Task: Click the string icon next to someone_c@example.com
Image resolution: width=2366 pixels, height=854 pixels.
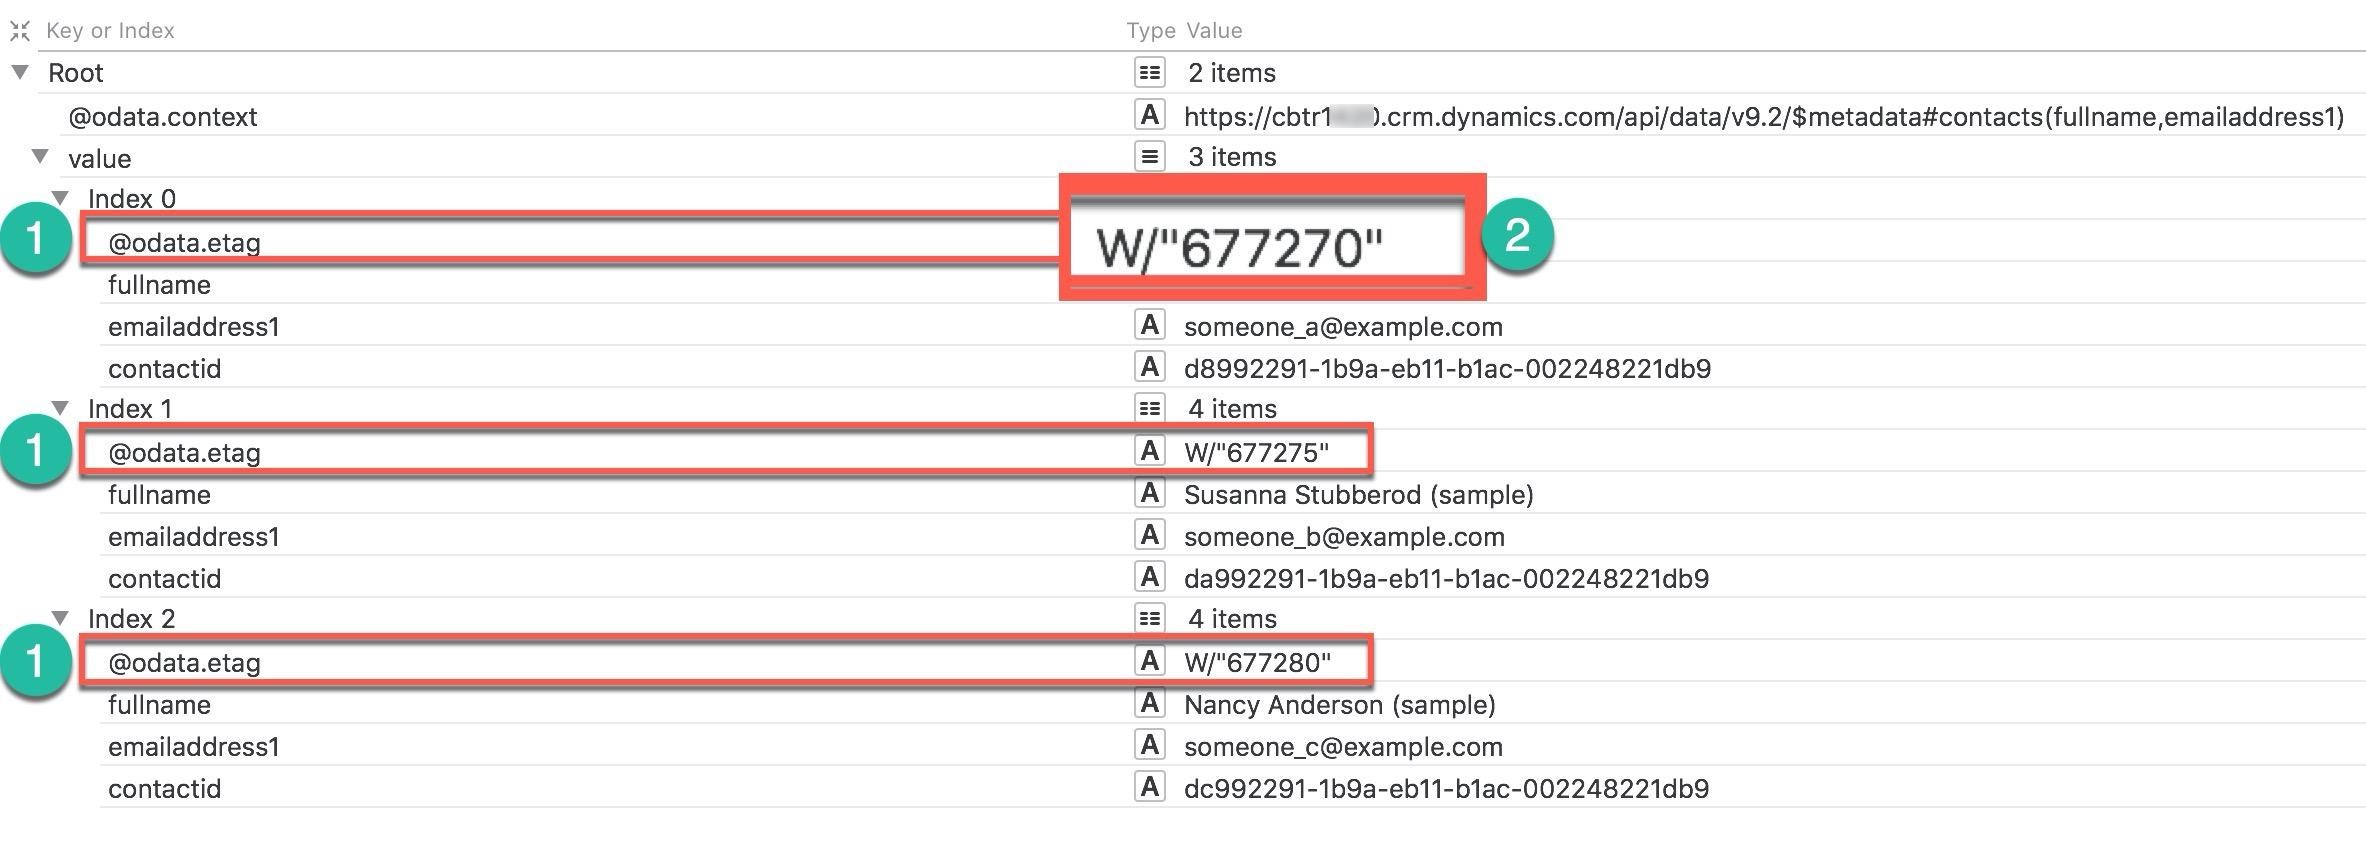Action: tap(1150, 745)
